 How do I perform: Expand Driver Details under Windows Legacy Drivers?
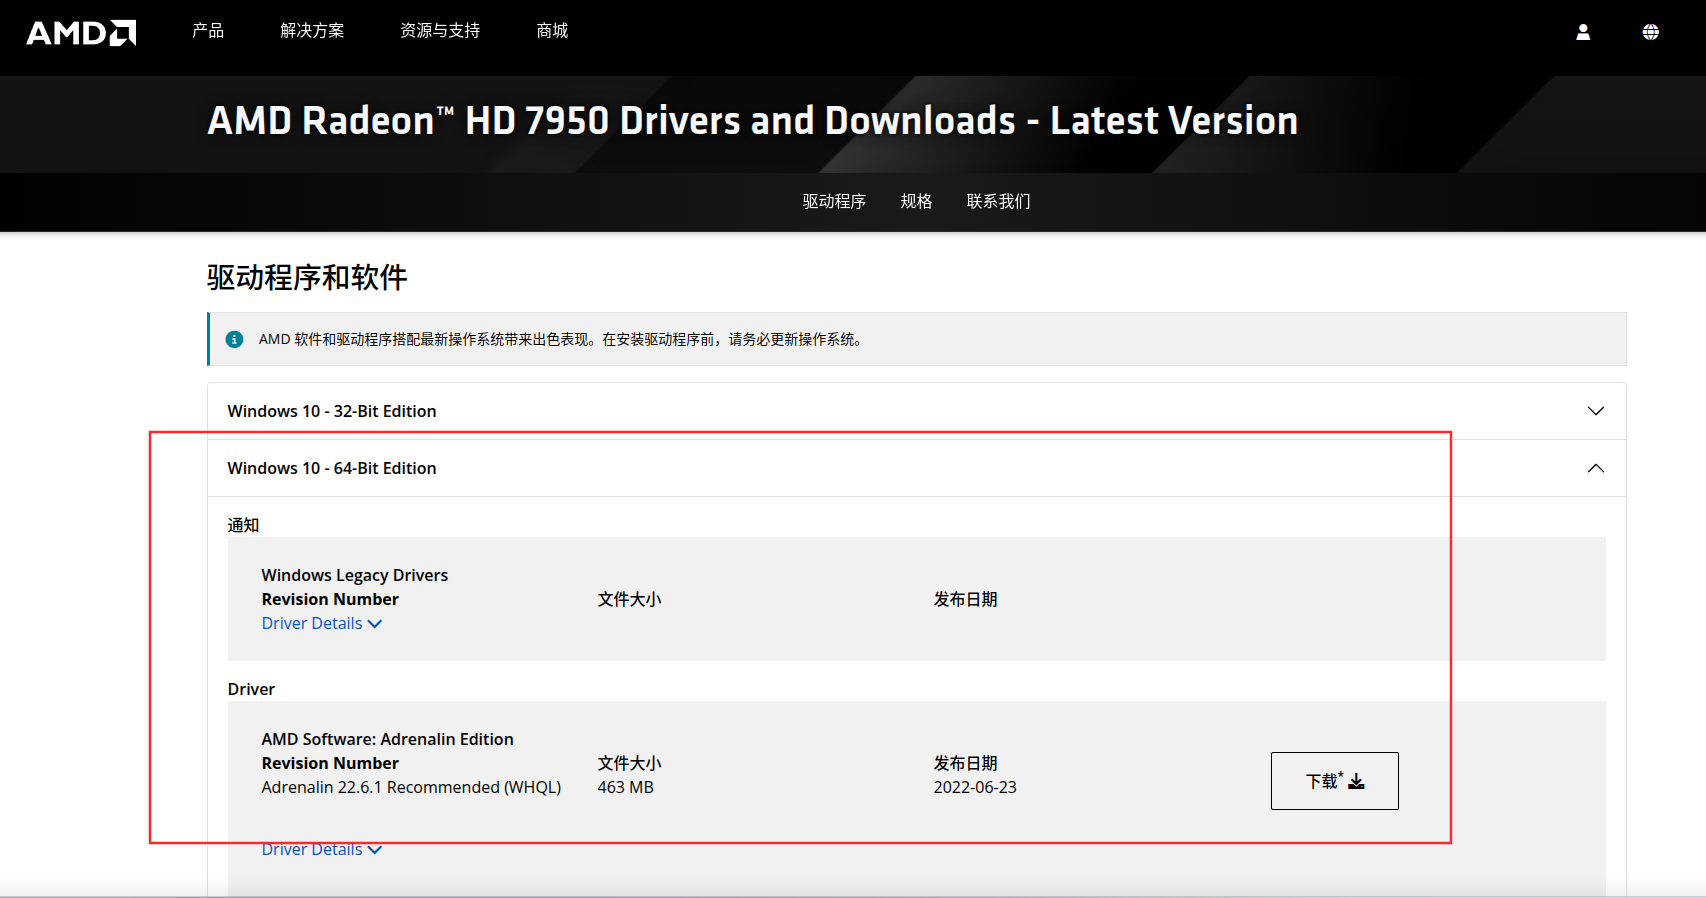pos(321,623)
